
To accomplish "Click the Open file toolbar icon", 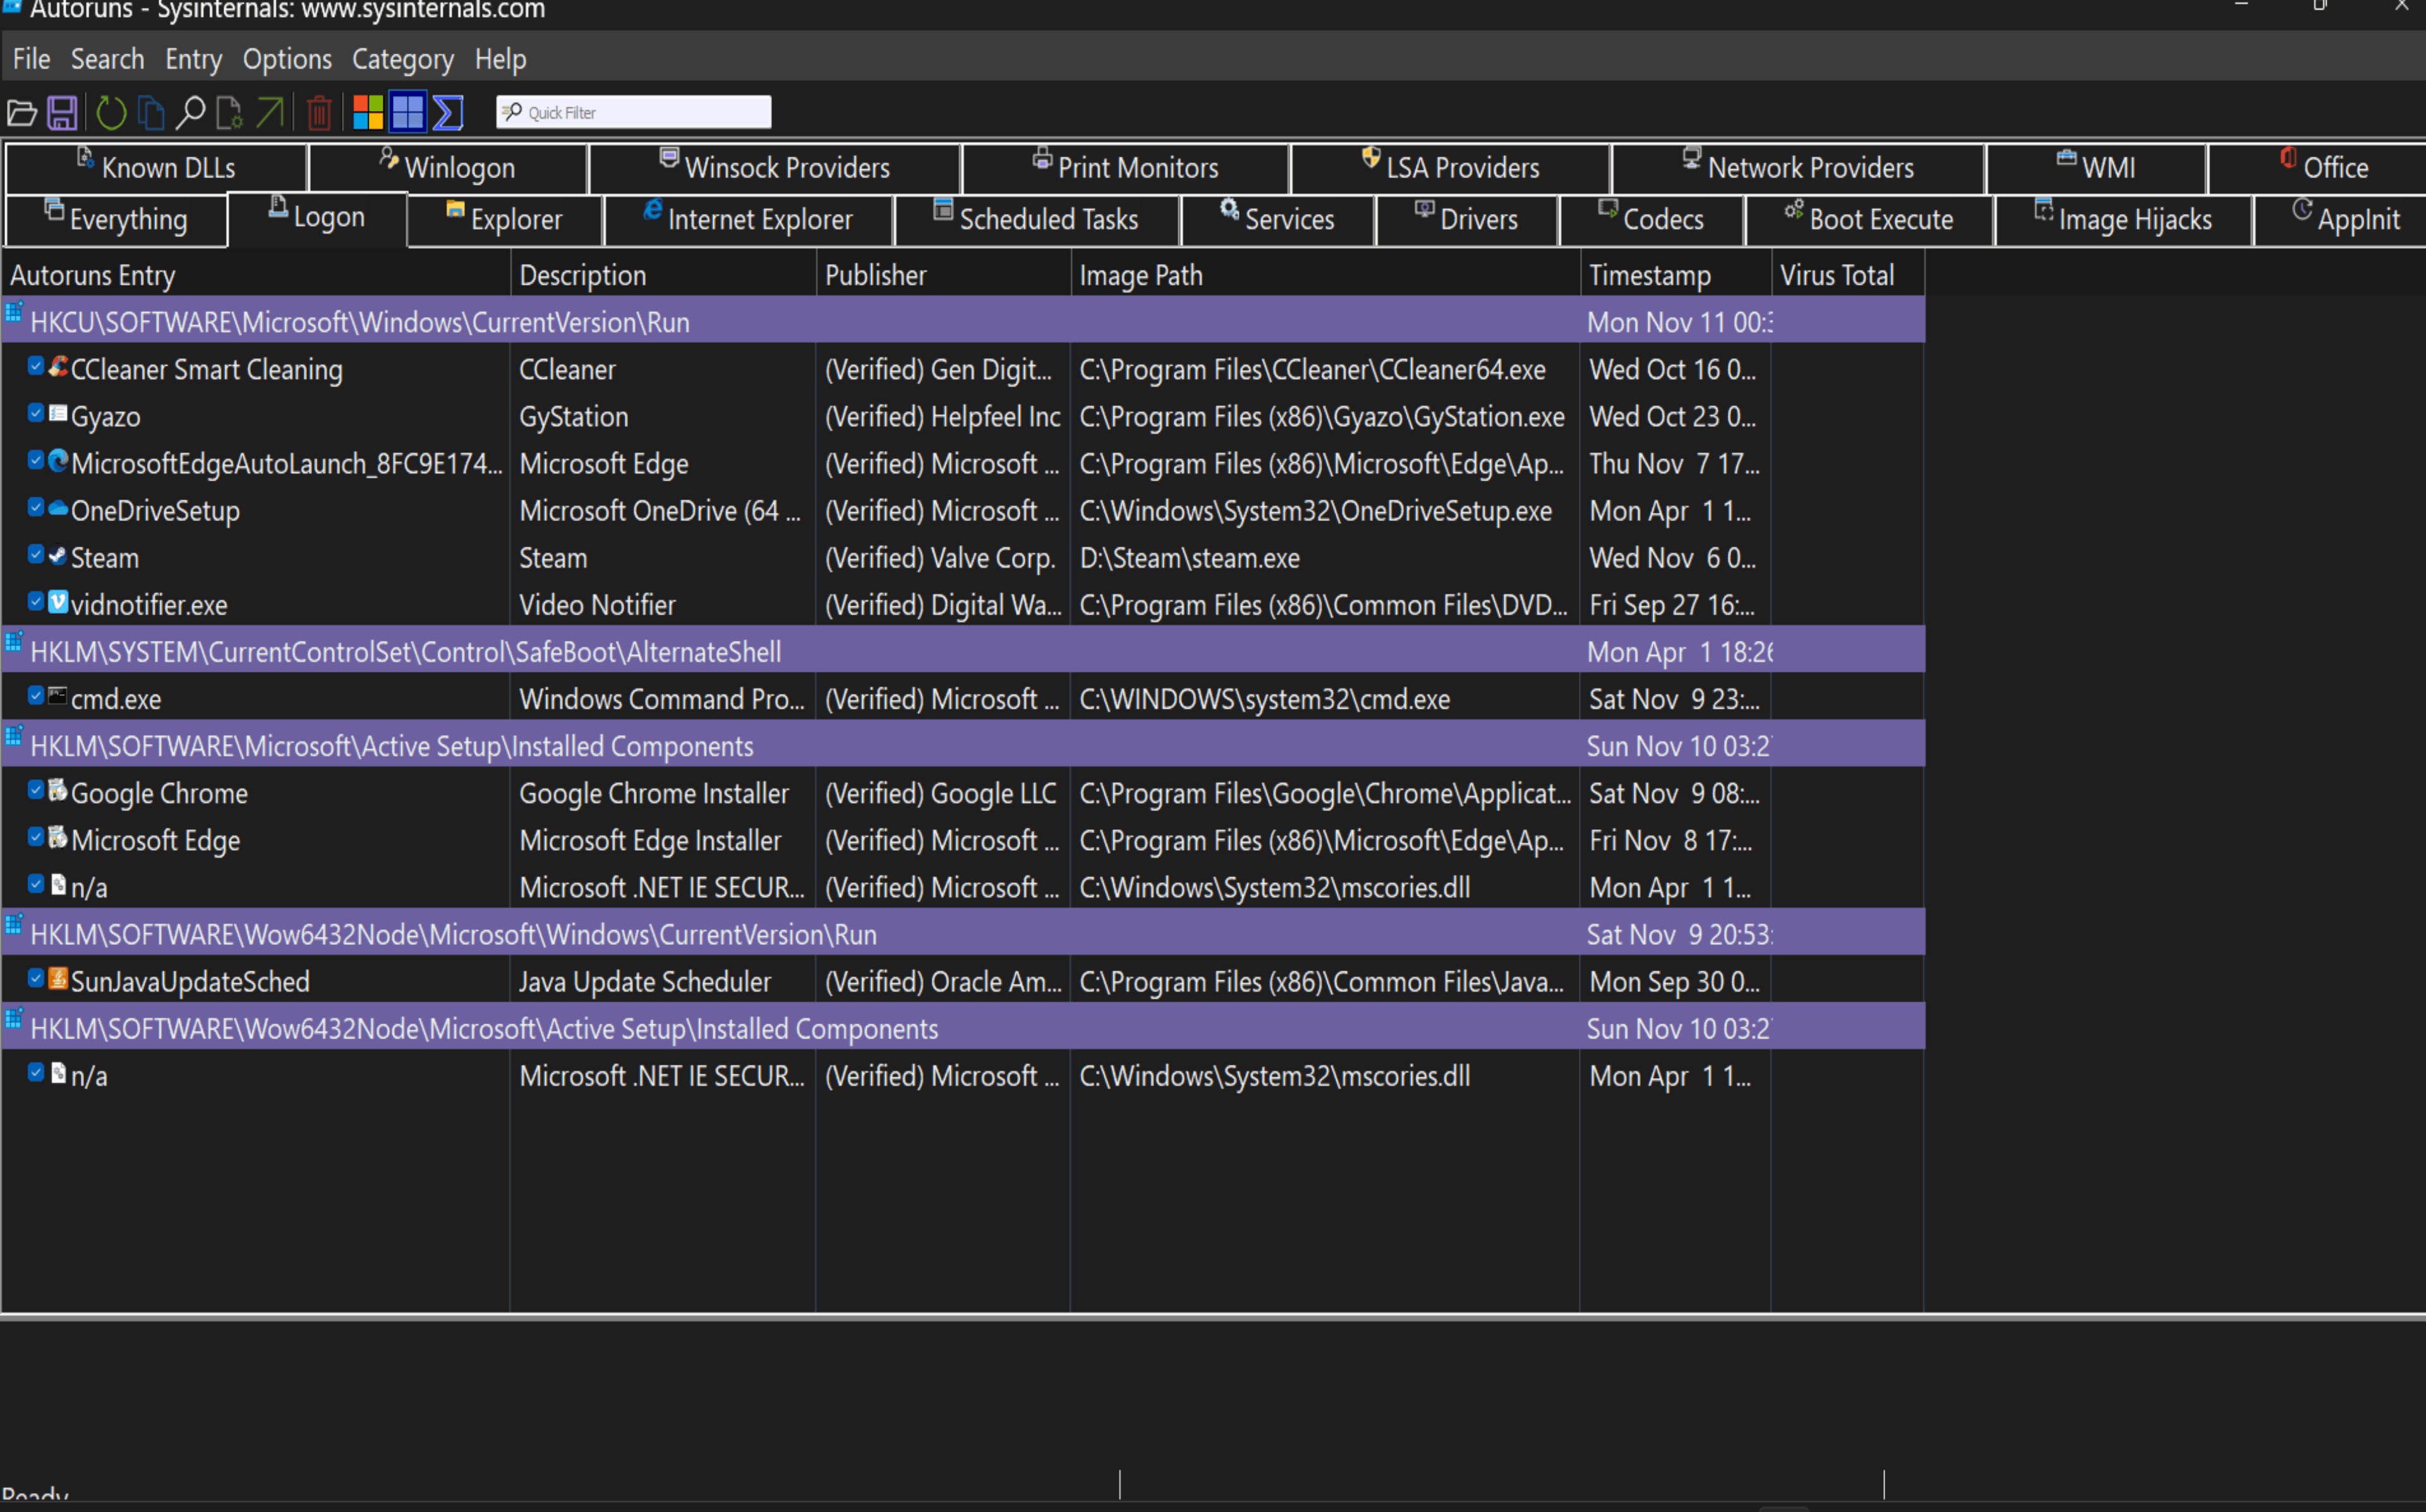I will click(22, 112).
